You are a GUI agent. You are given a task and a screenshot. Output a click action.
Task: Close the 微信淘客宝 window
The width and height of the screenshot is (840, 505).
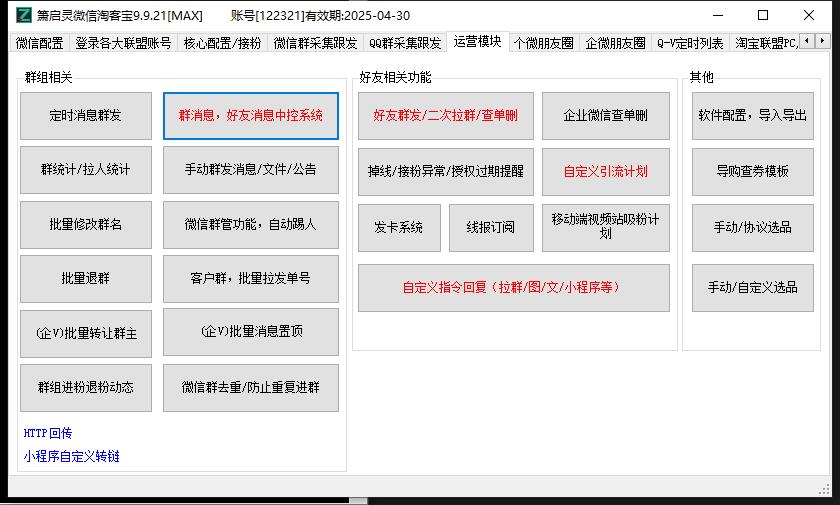[809, 16]
